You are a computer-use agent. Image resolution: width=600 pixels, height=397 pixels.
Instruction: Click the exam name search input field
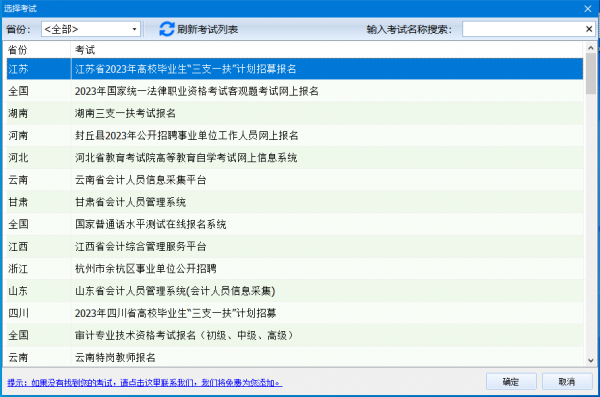pyautogui.click(x=523, y=29)
